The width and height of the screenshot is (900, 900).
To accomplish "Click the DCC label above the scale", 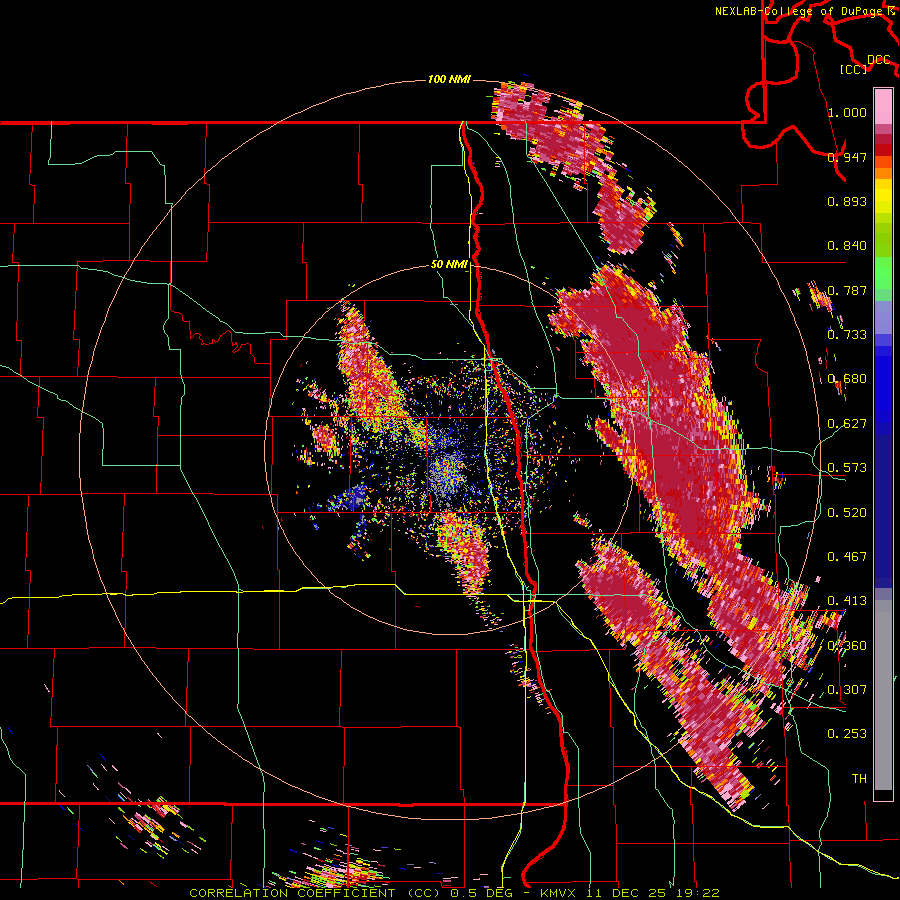I will point(879,60).
